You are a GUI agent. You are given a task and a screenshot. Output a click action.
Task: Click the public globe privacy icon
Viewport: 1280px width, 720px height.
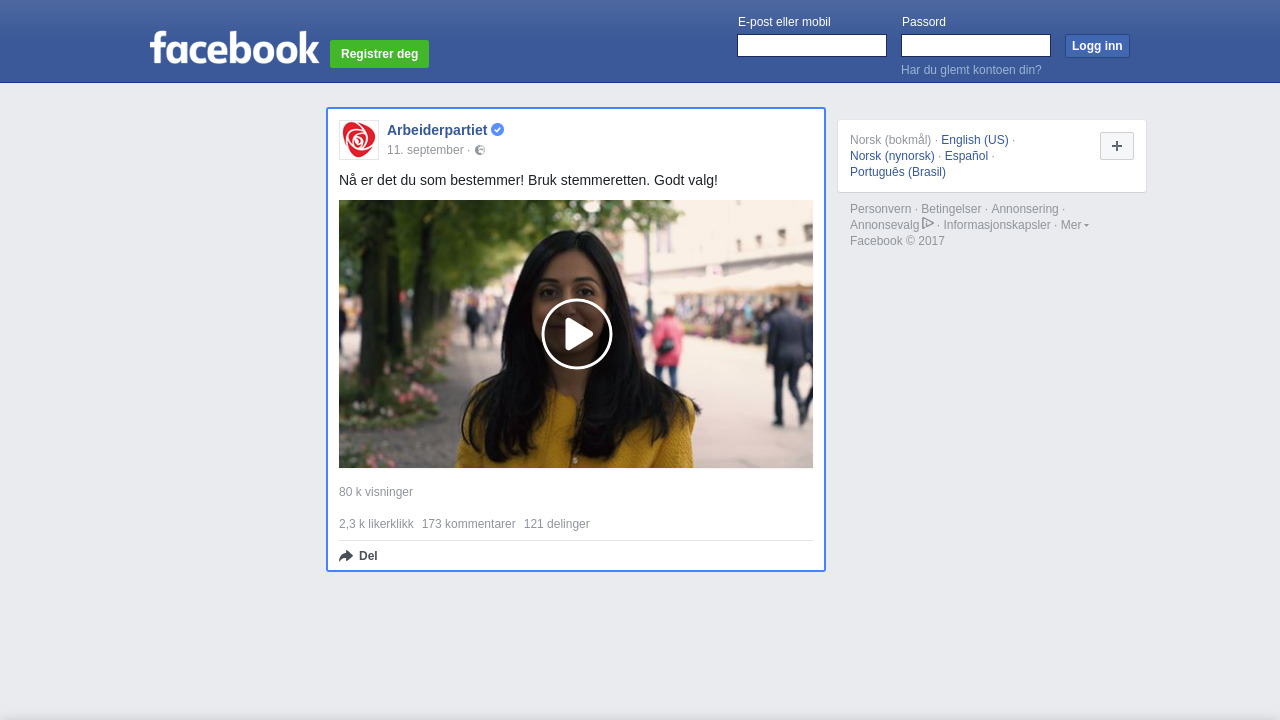pos(480,150)
